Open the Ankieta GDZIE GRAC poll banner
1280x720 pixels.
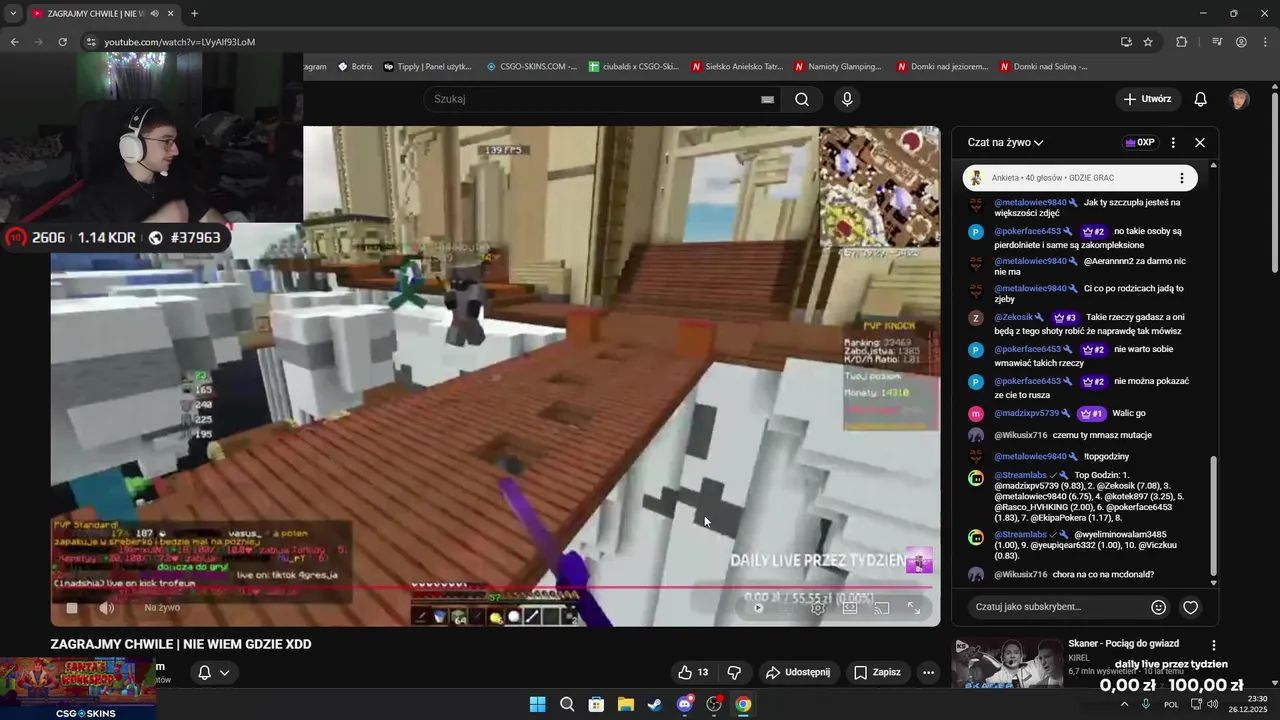[1080, 178]
